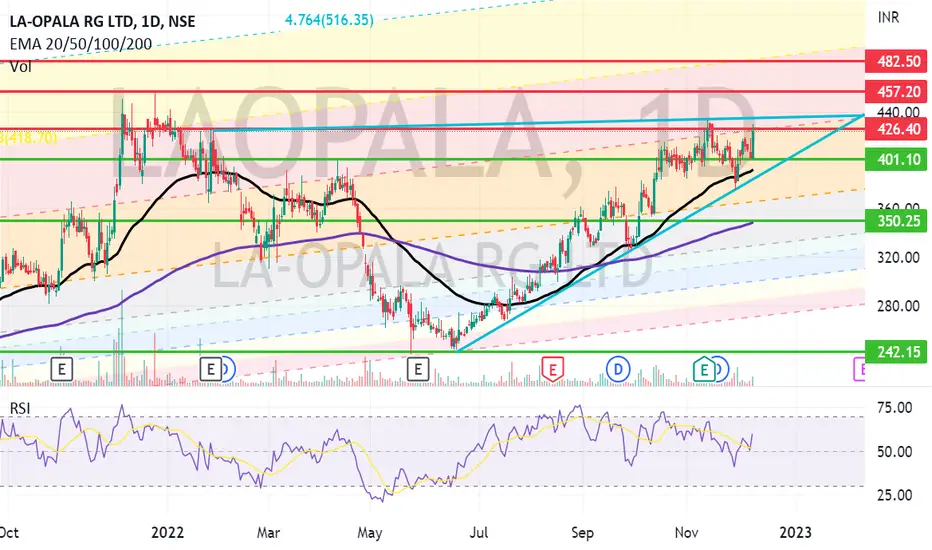Click the 2023 label on time axis
Screen dimensions: 932x550
click(795, 532)
